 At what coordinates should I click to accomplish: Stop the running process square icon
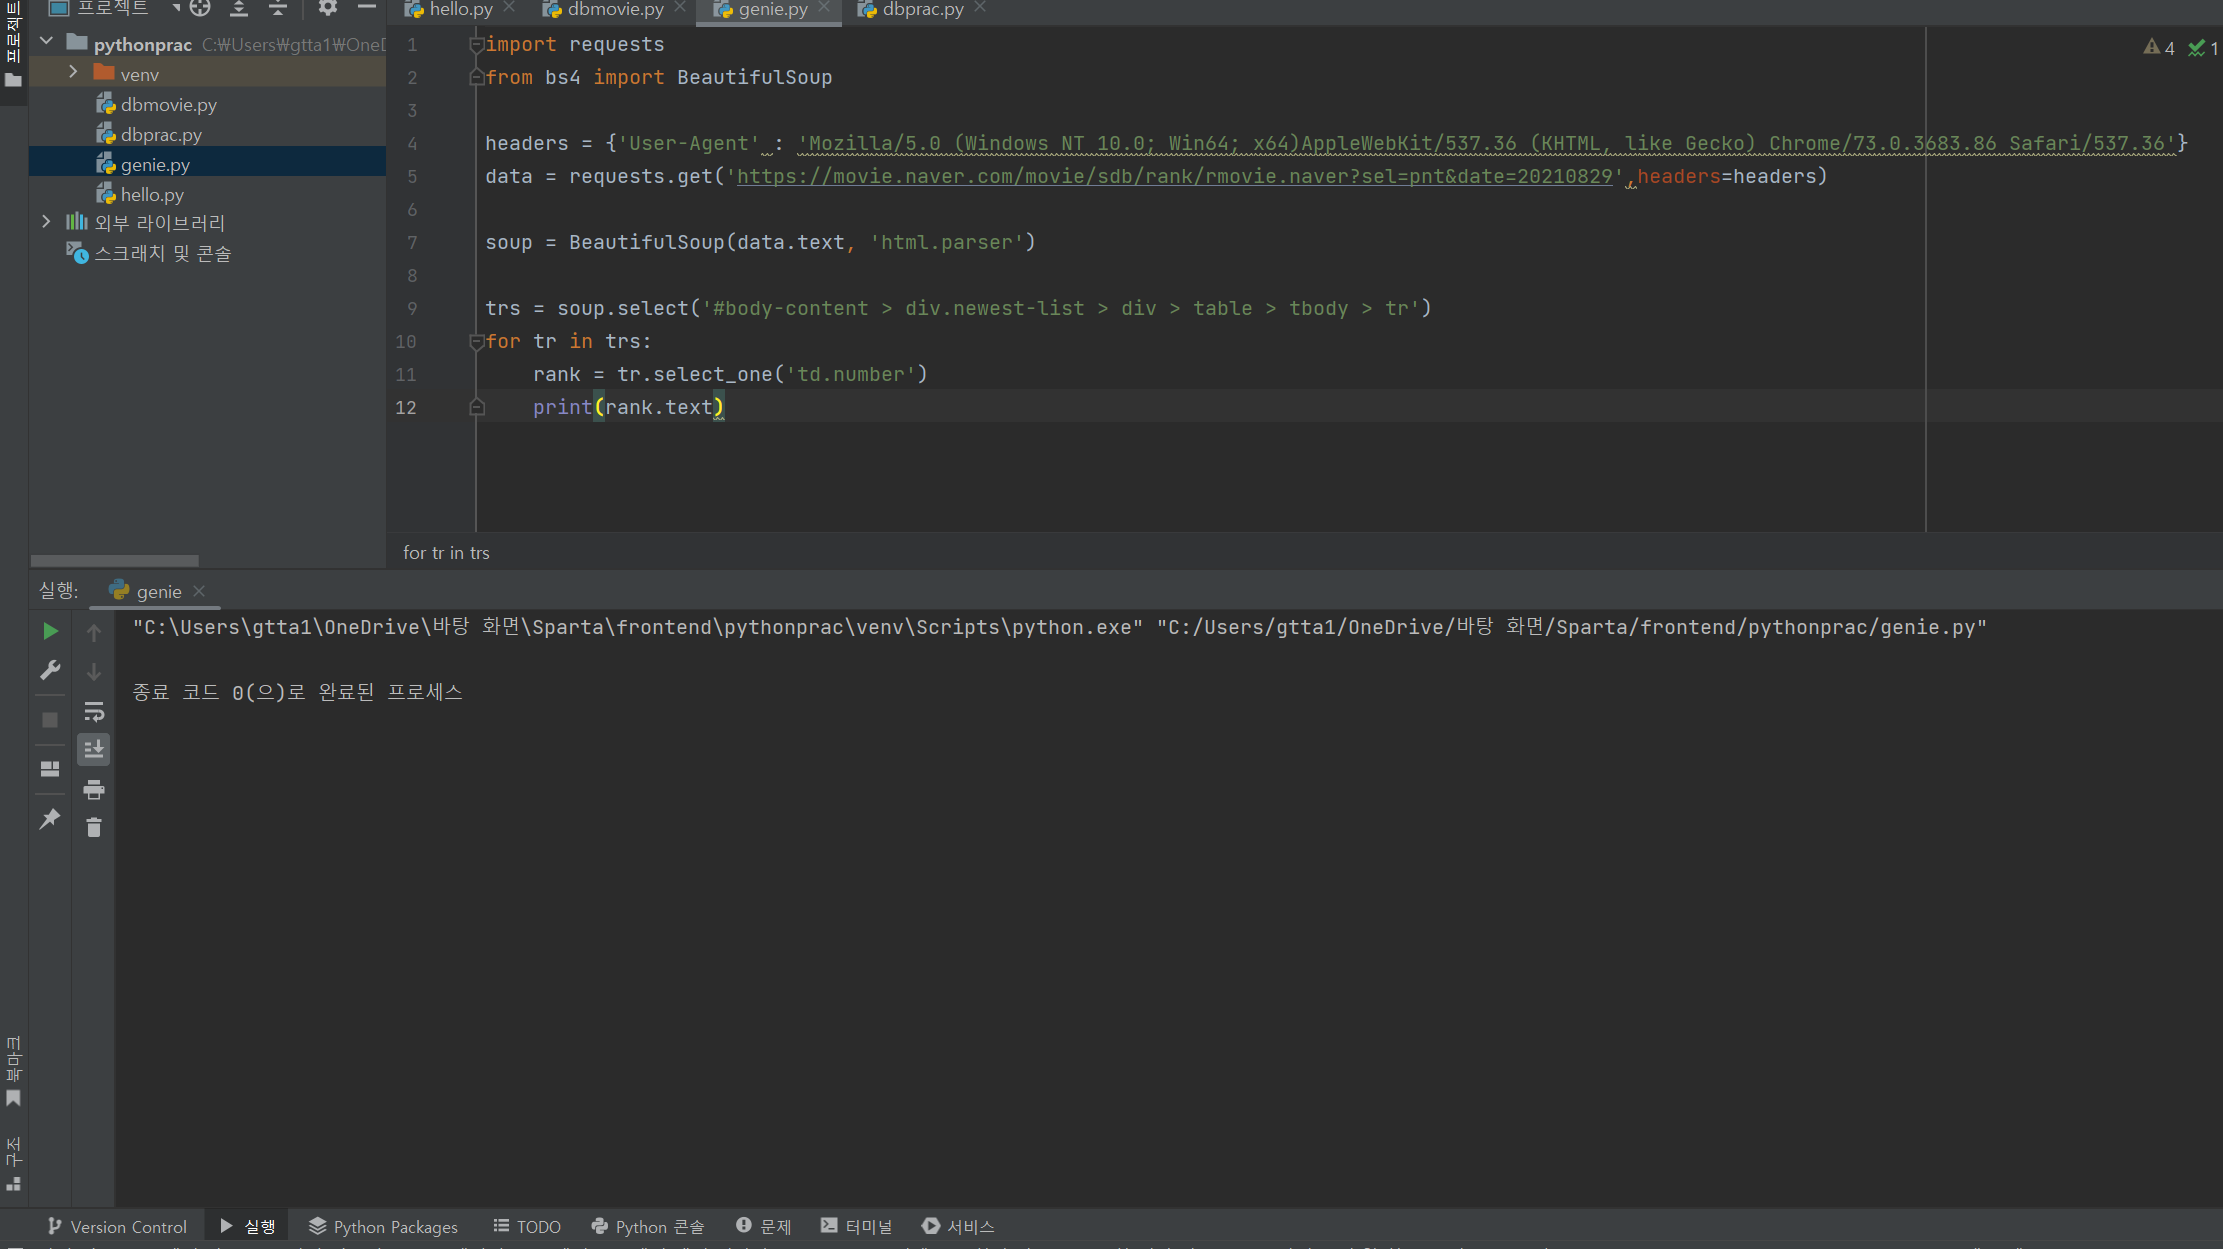[x=50, y=720]
